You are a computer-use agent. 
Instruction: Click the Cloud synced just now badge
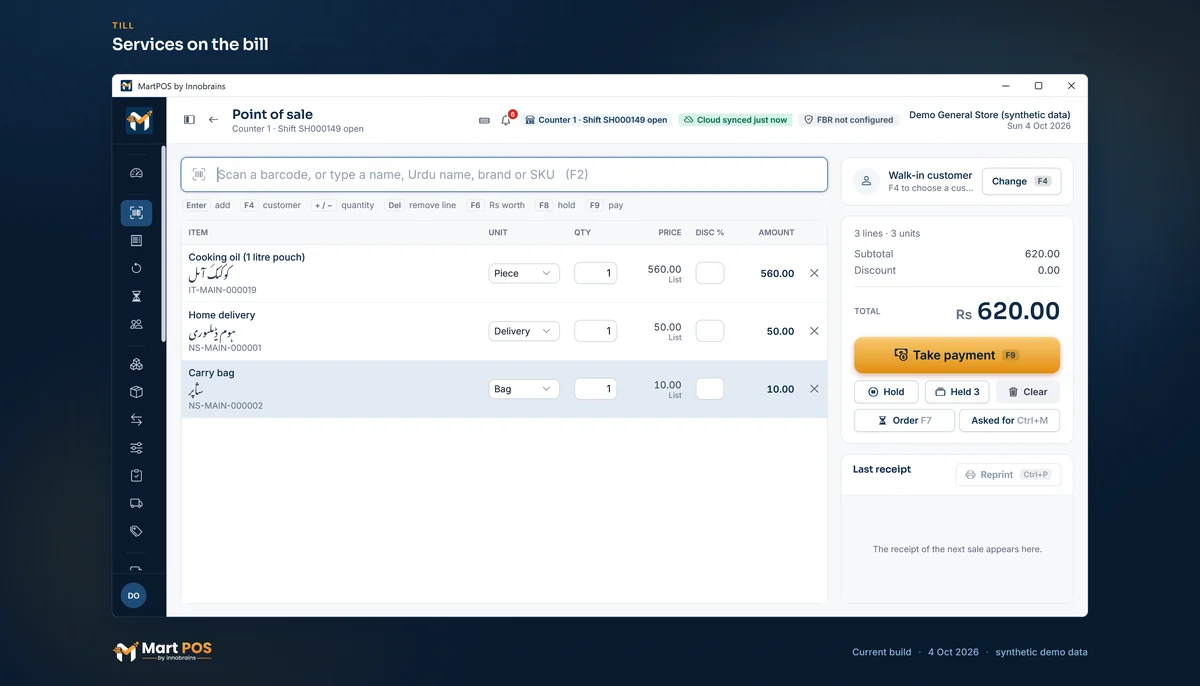(x=735, y=120)
